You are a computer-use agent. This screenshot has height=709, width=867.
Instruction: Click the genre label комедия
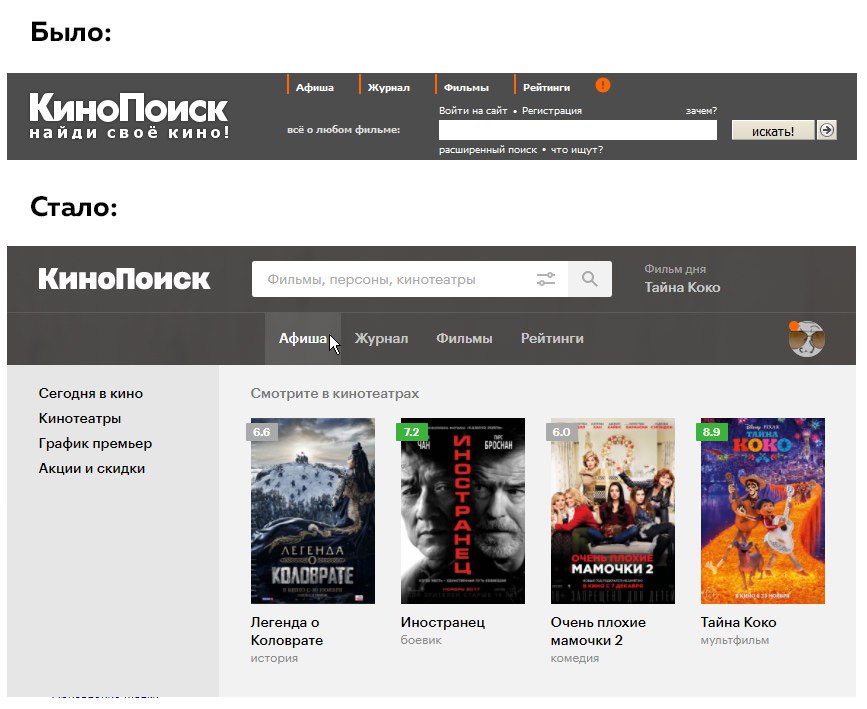pyautogui.click(x=574, y=658)
